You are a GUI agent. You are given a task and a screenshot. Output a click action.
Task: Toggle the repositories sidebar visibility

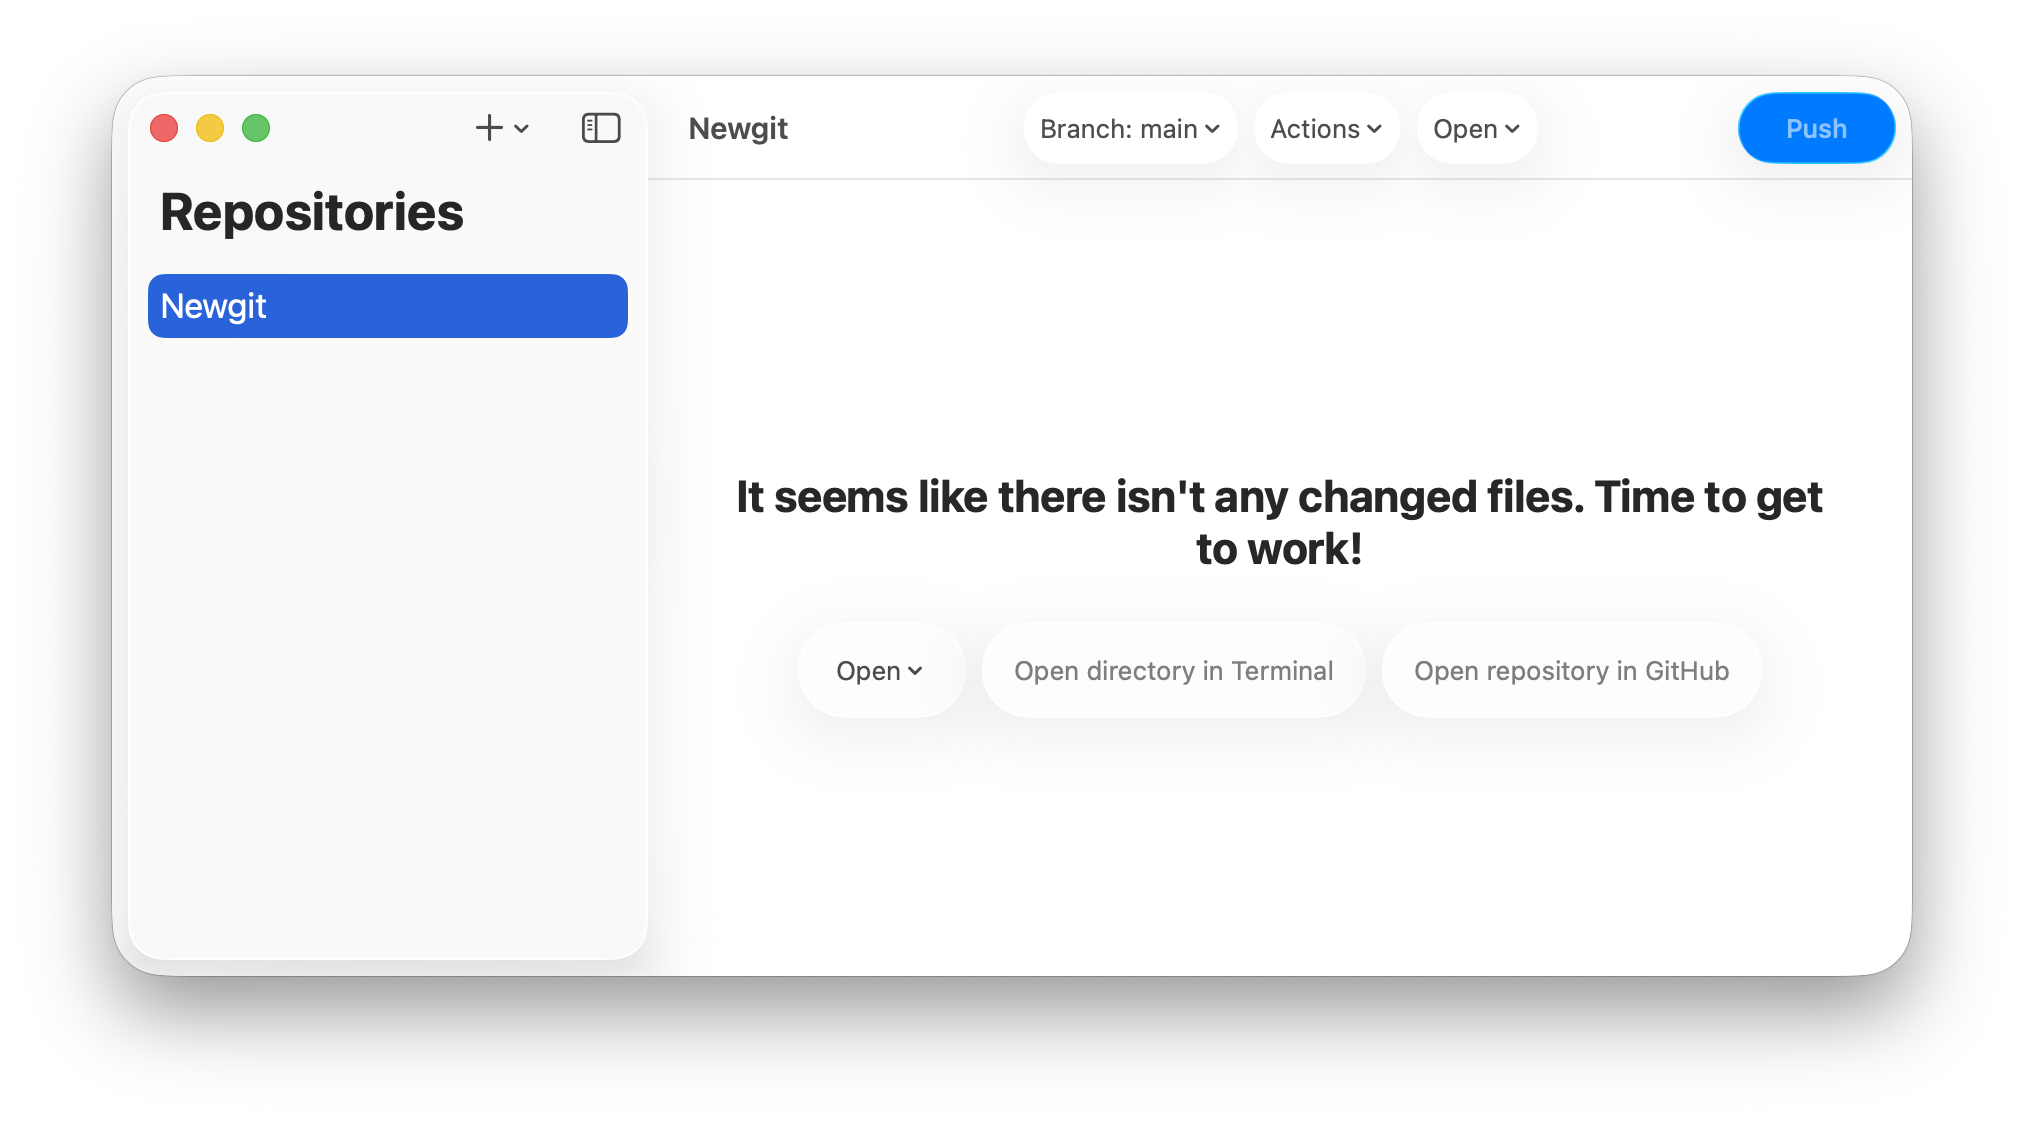click(x=601, y=128)
